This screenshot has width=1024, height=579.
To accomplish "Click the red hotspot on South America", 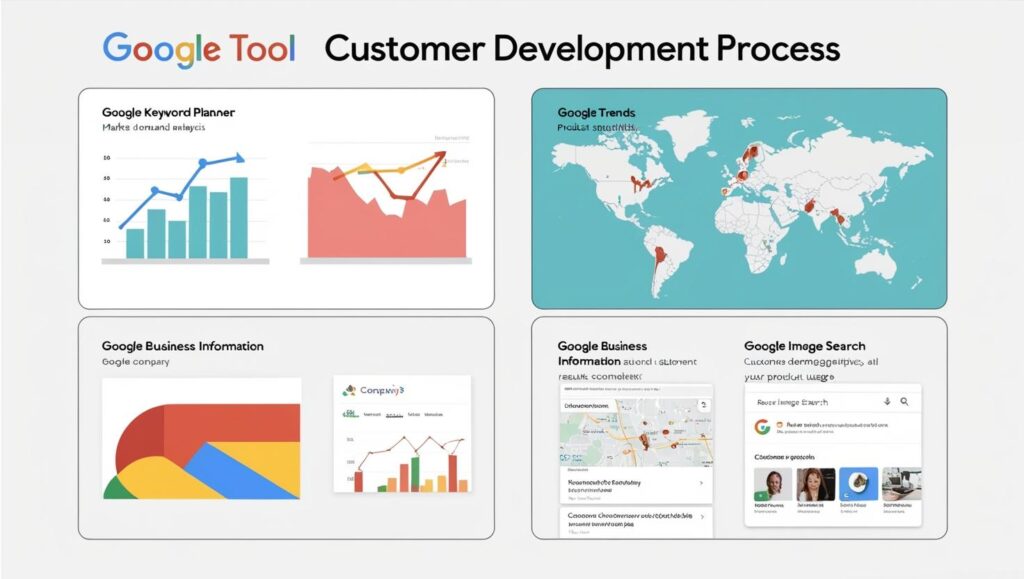I will (660, 256).
